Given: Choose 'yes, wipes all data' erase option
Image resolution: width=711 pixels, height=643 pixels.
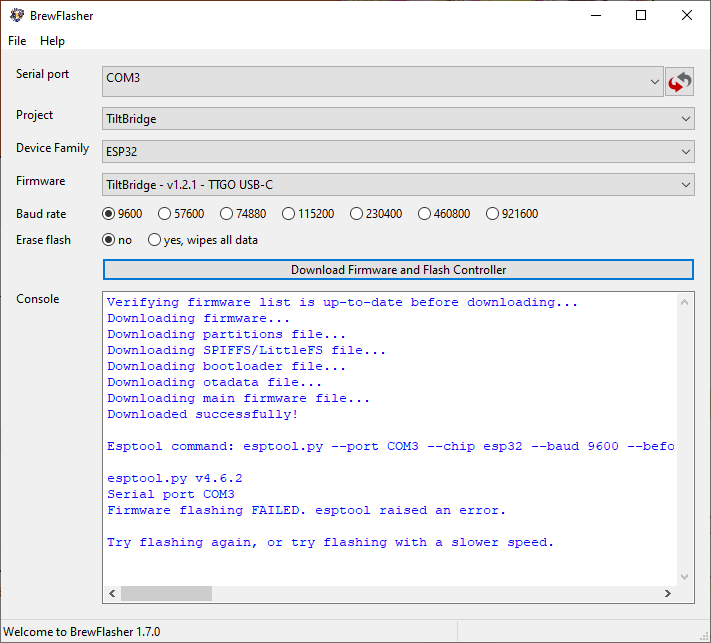Looking at the screenshot, I should point(203,240).
